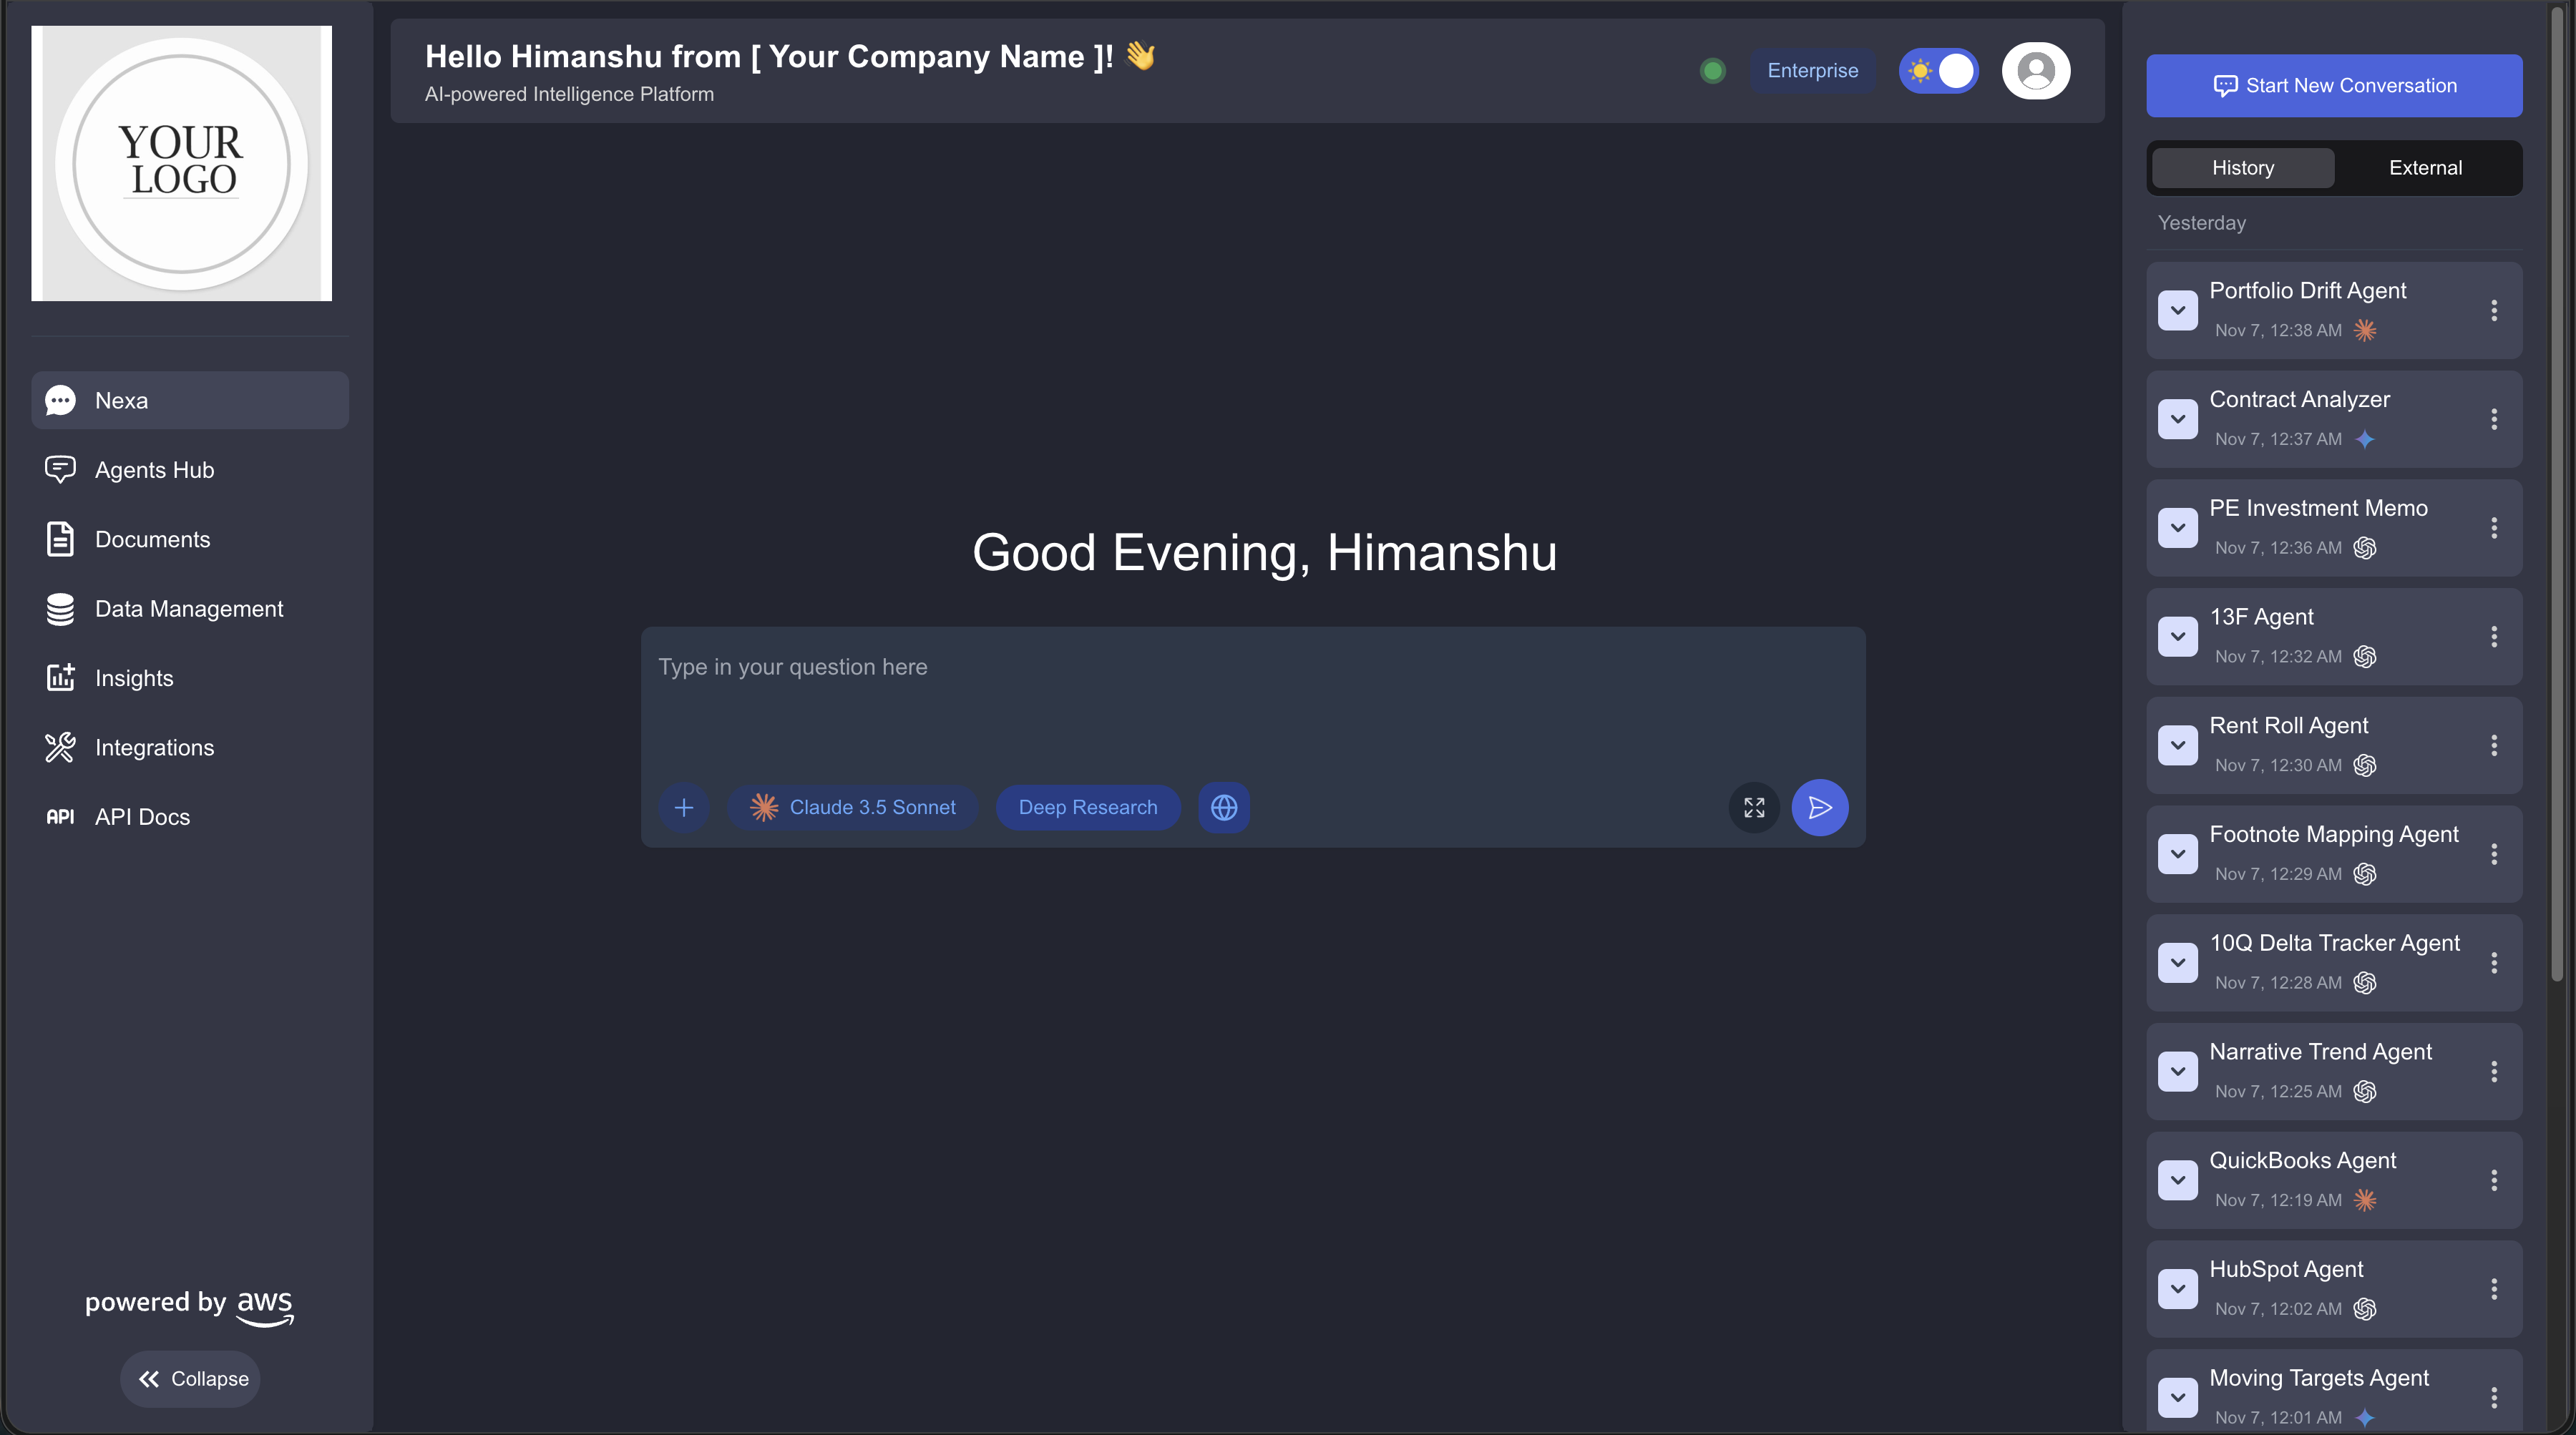Open options menu for PE Investment Memo
Screen dimensions: 2576x1435
(x=2494, y=528)
